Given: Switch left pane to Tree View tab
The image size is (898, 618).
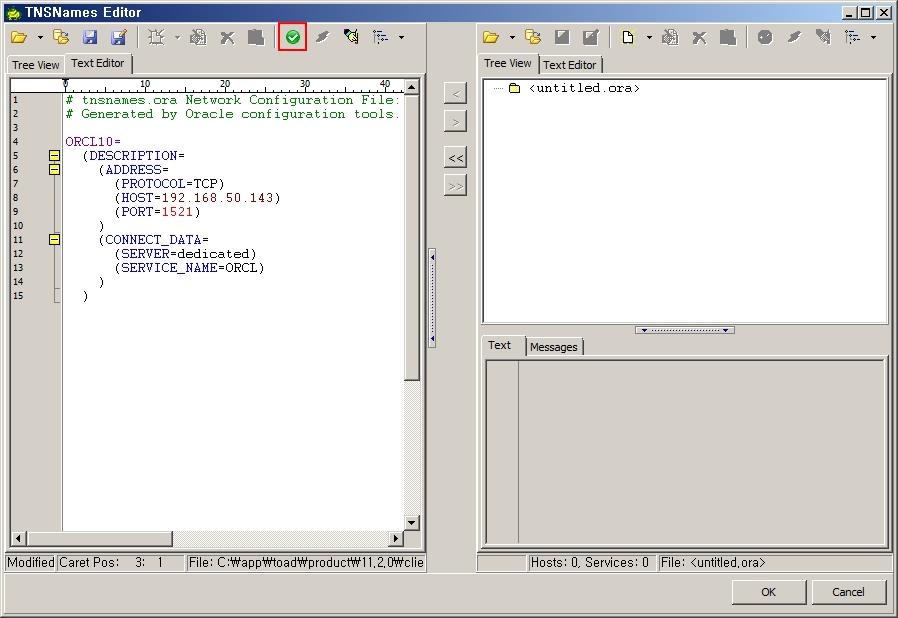Looking at the screenshot, I should [x=36, y=65].
